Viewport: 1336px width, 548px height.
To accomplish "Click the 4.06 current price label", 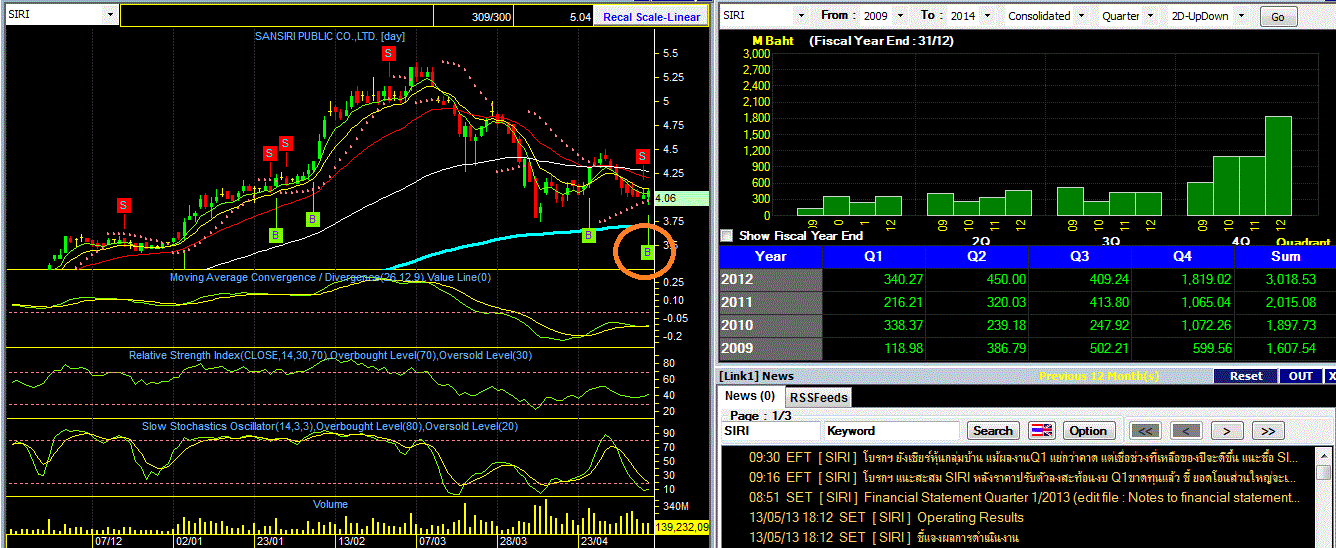I will [679, 198].
